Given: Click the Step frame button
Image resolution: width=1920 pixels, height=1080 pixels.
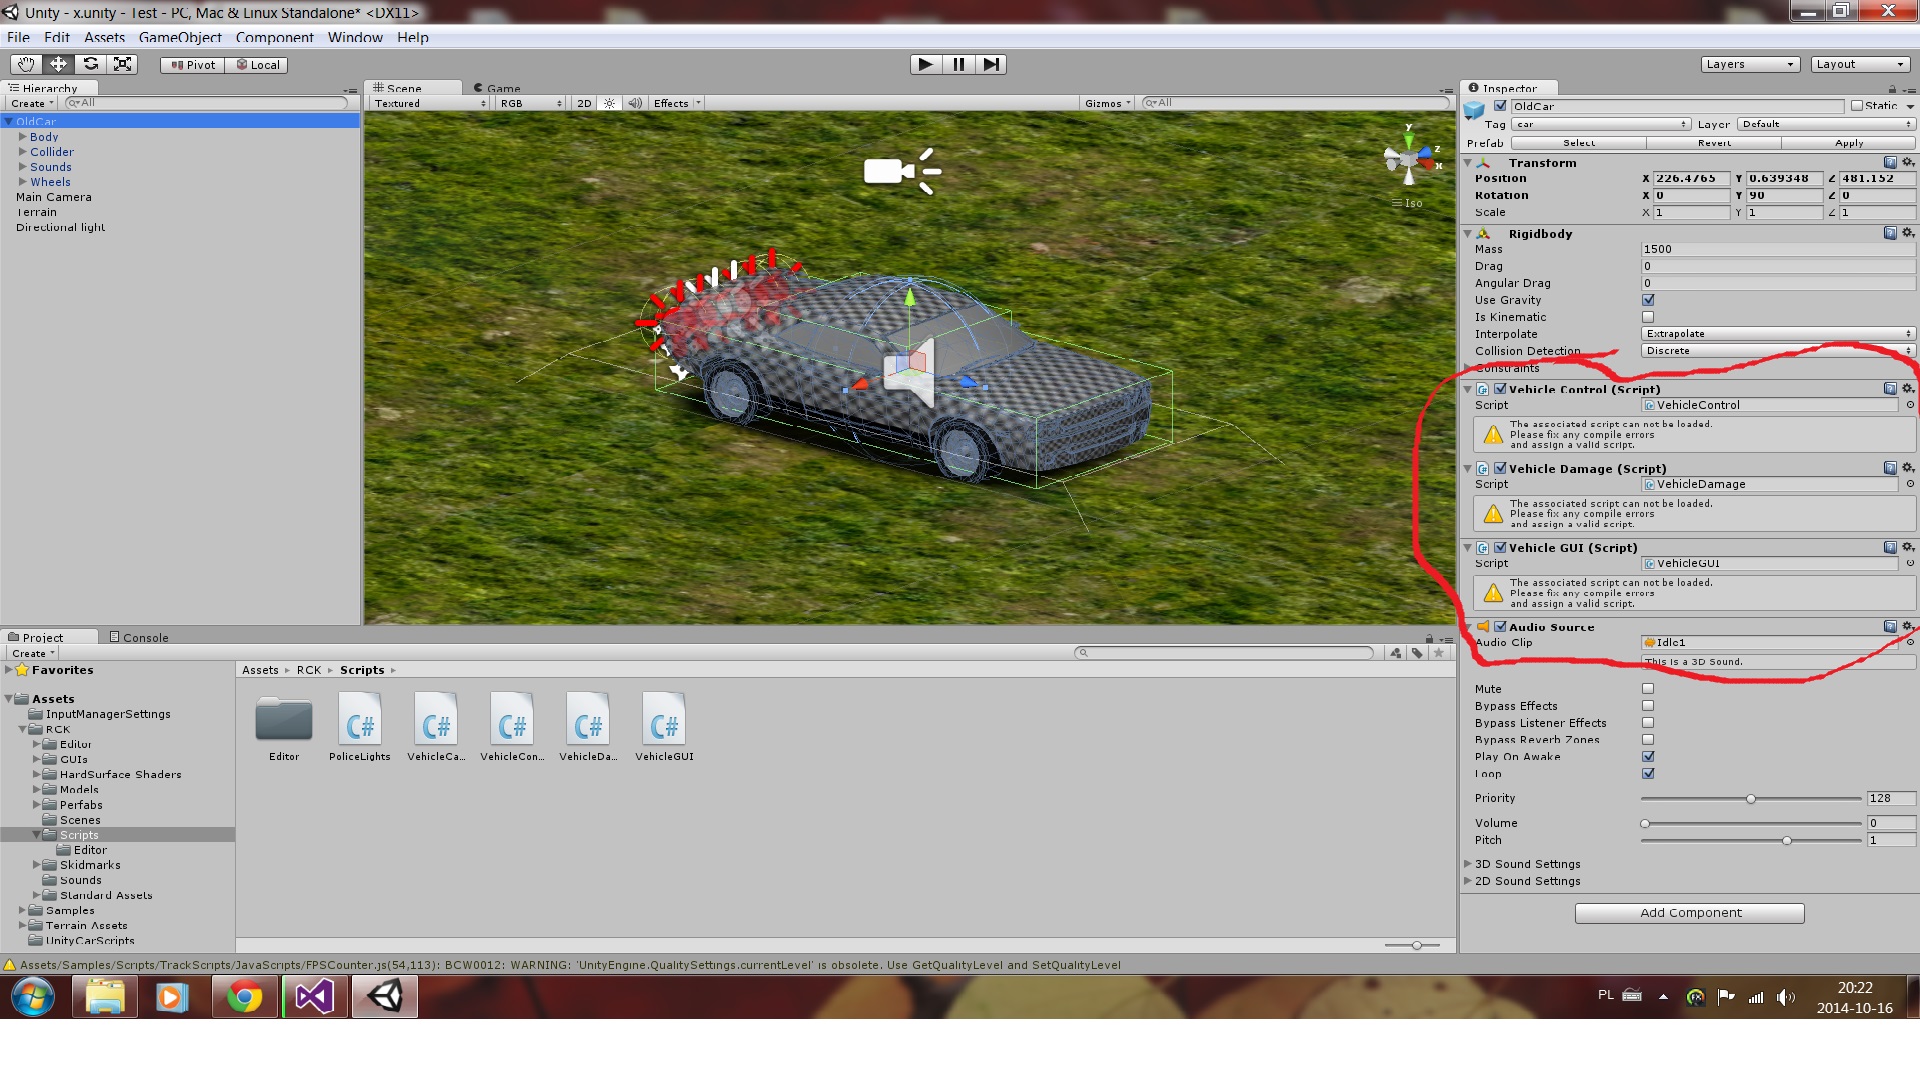Looking at the screenshot, I should pos(990,64).
